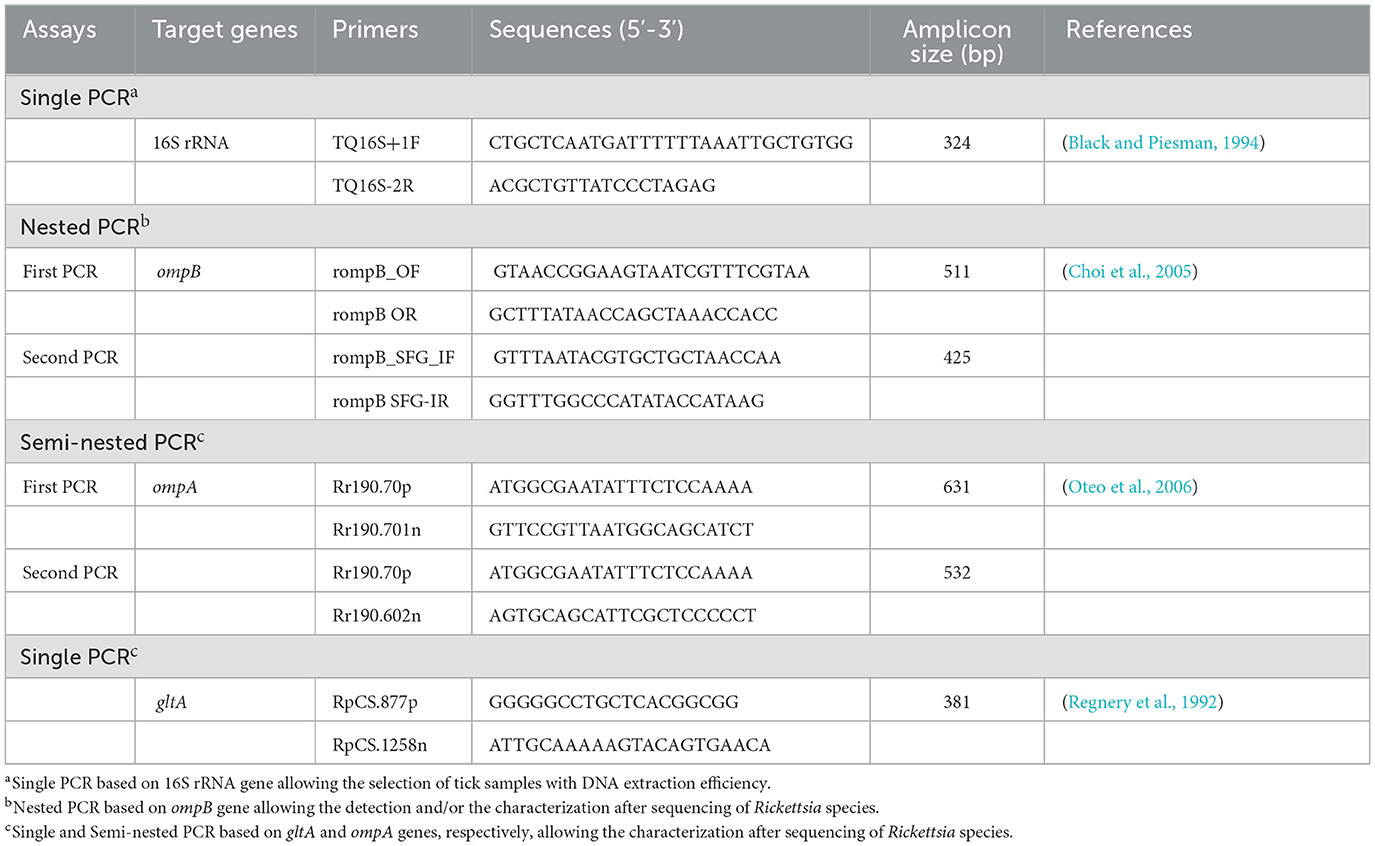Select primer Rr190.701n
This screenshot has width=1375, height=846.
(x=379, y=529)
